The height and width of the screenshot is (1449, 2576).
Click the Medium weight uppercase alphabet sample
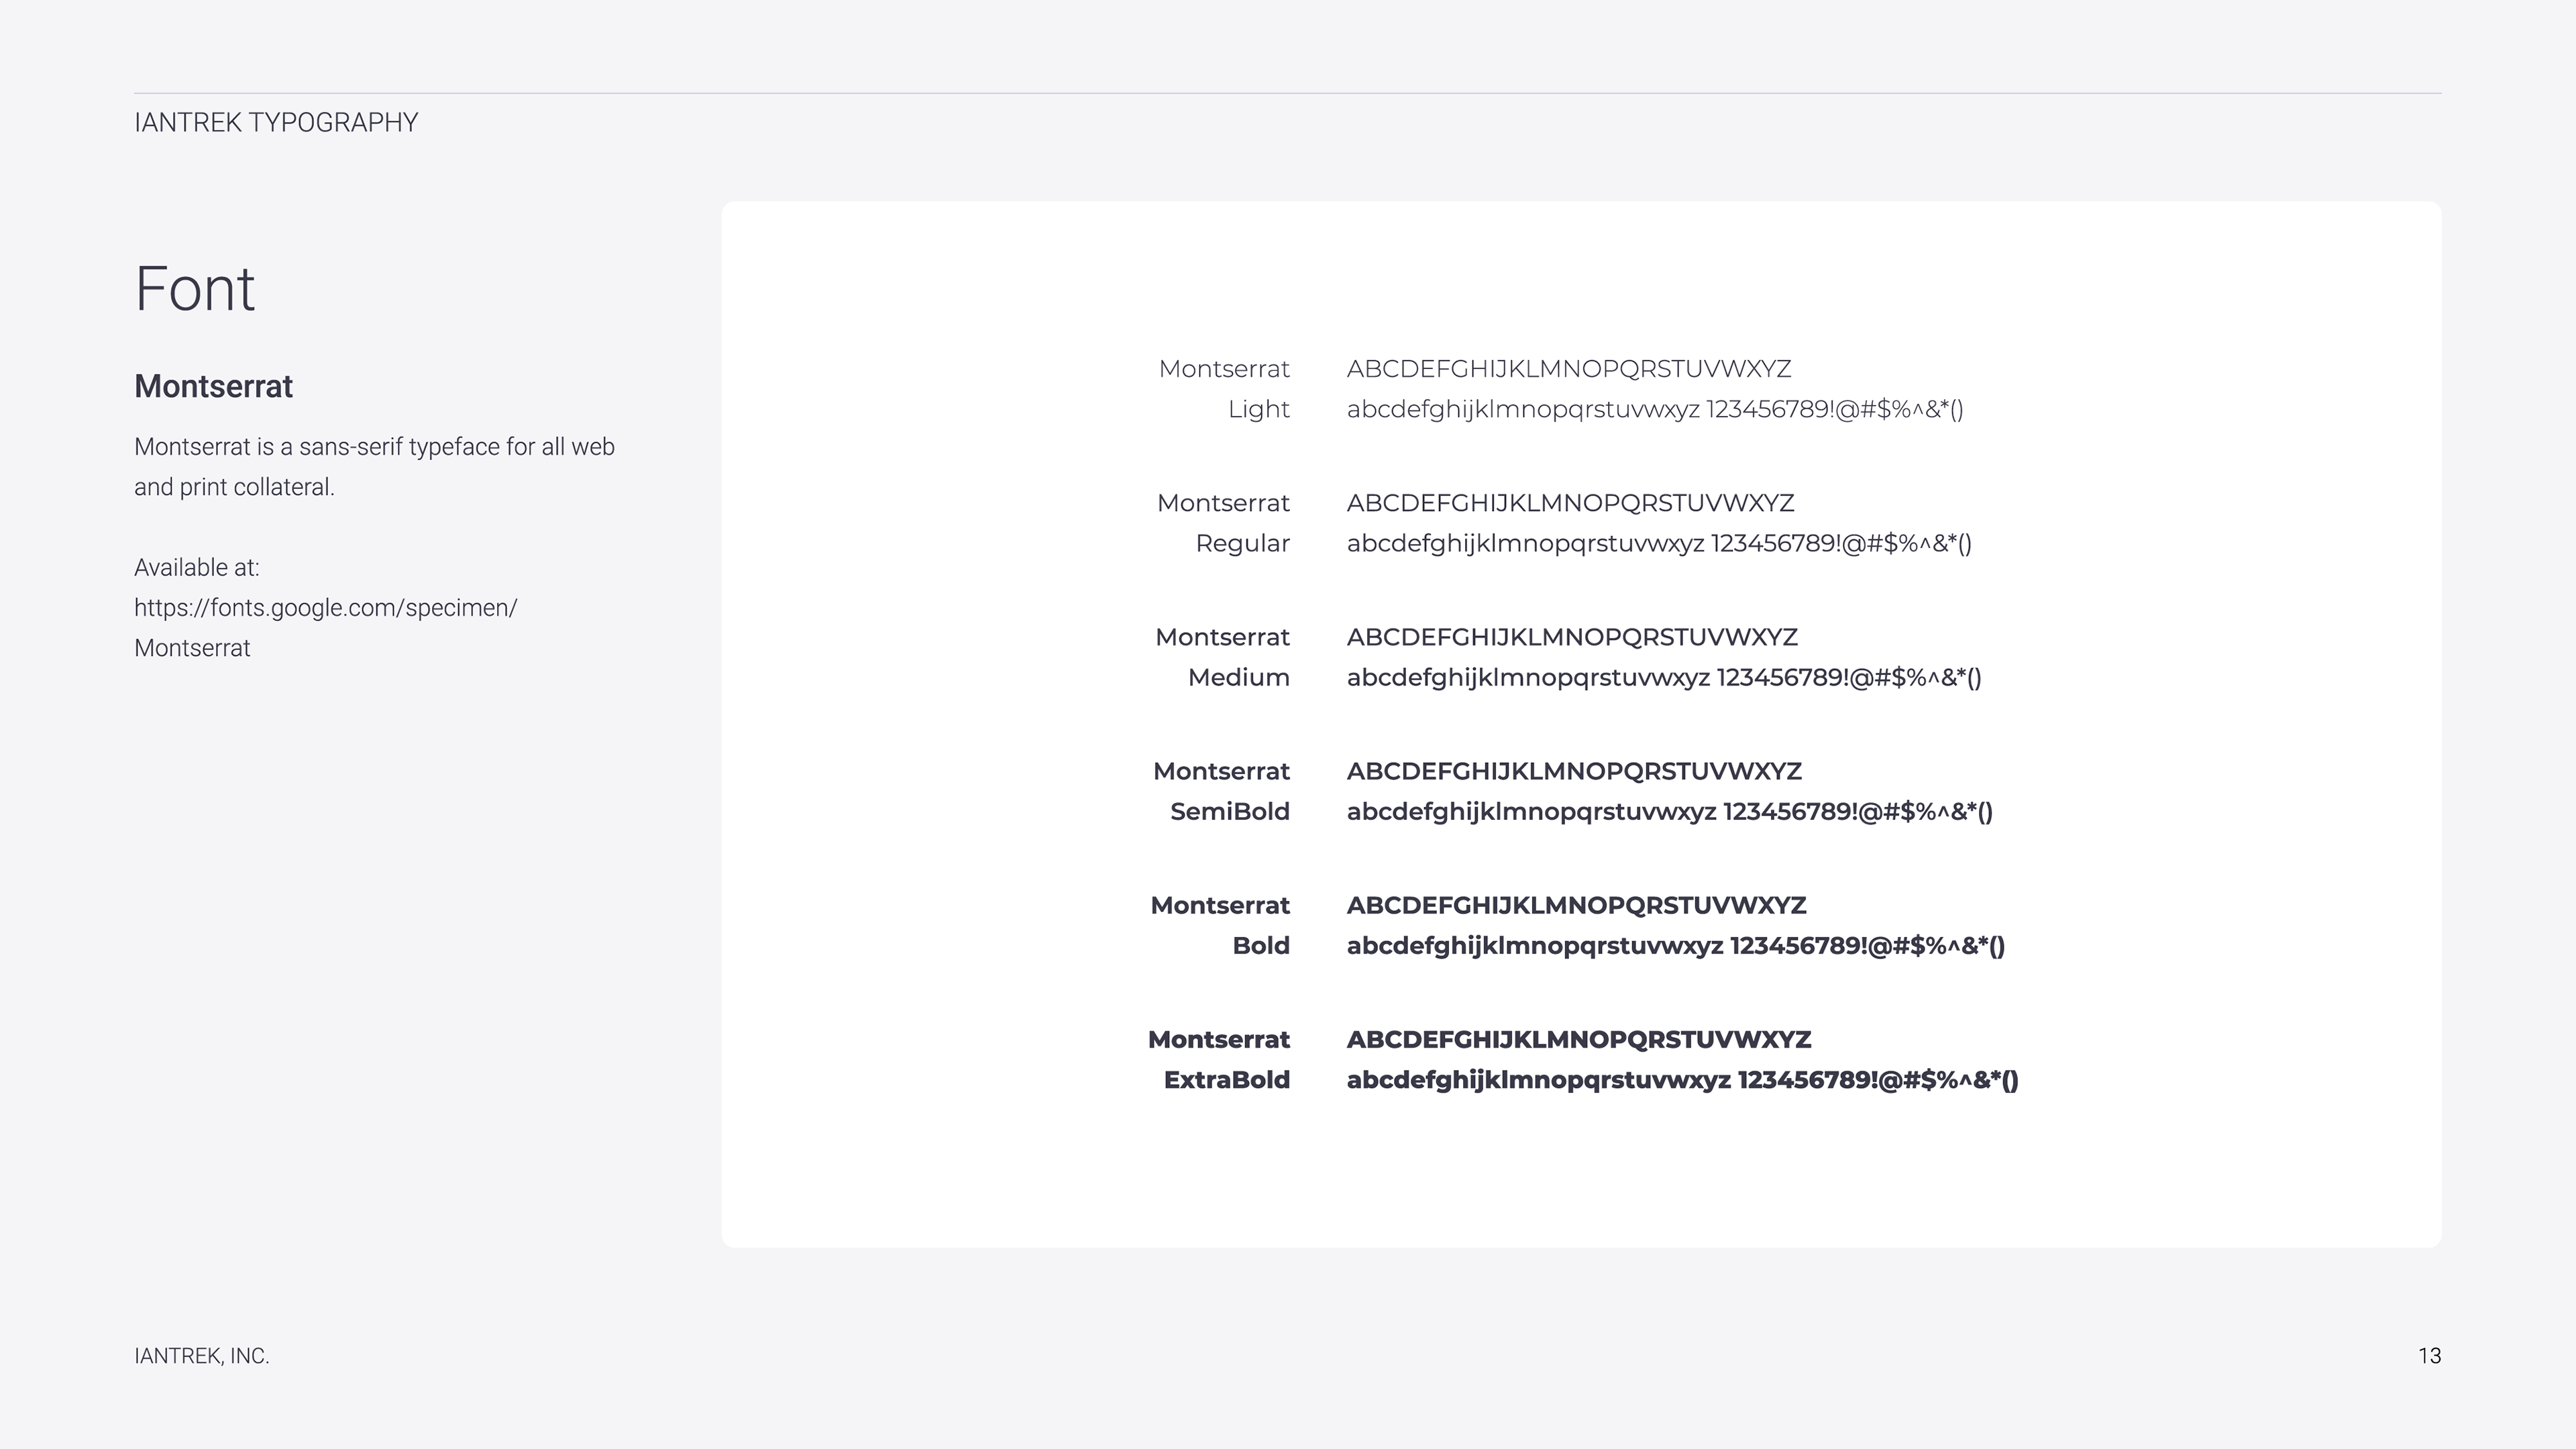[1572, 637]
